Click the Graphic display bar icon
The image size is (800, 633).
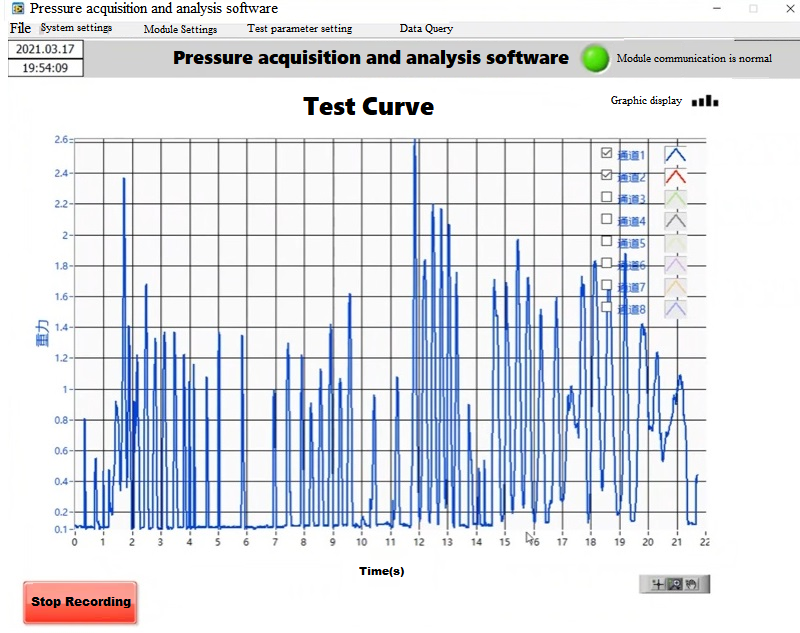[x=705, y=101]
